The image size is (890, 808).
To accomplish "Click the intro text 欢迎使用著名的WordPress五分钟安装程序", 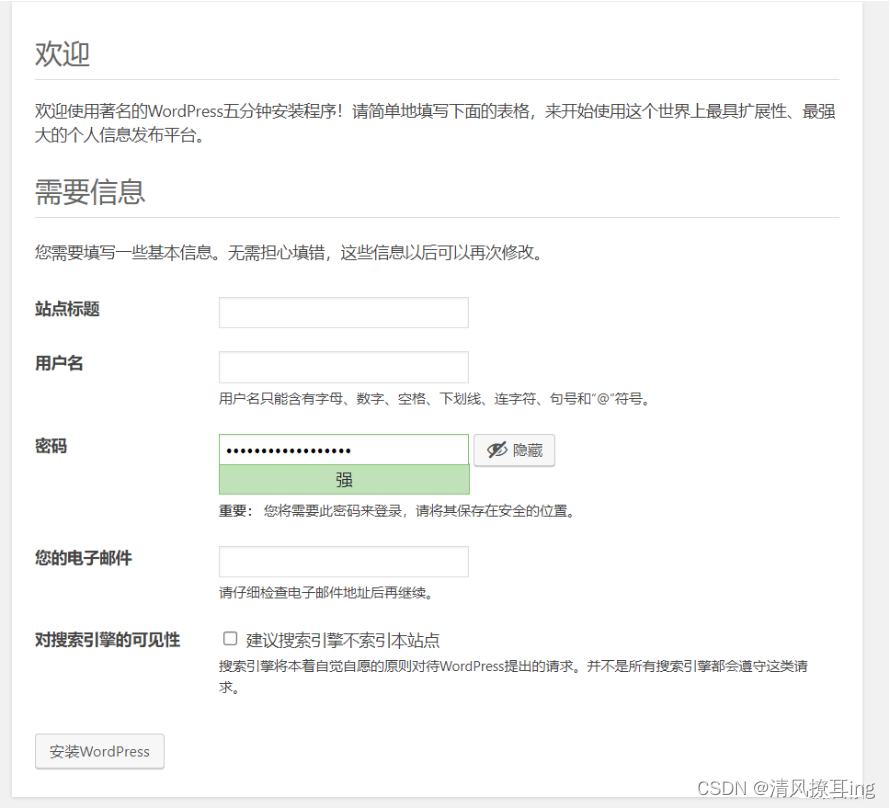I will coord(435,123).
